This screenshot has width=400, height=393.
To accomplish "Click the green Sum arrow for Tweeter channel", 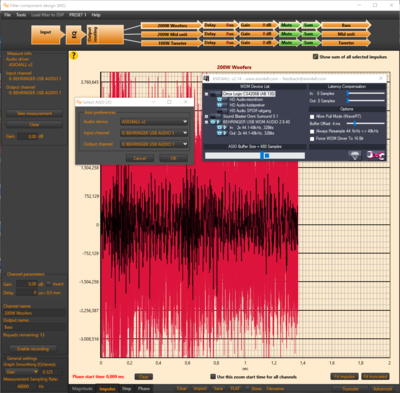I will coord(310,43).
